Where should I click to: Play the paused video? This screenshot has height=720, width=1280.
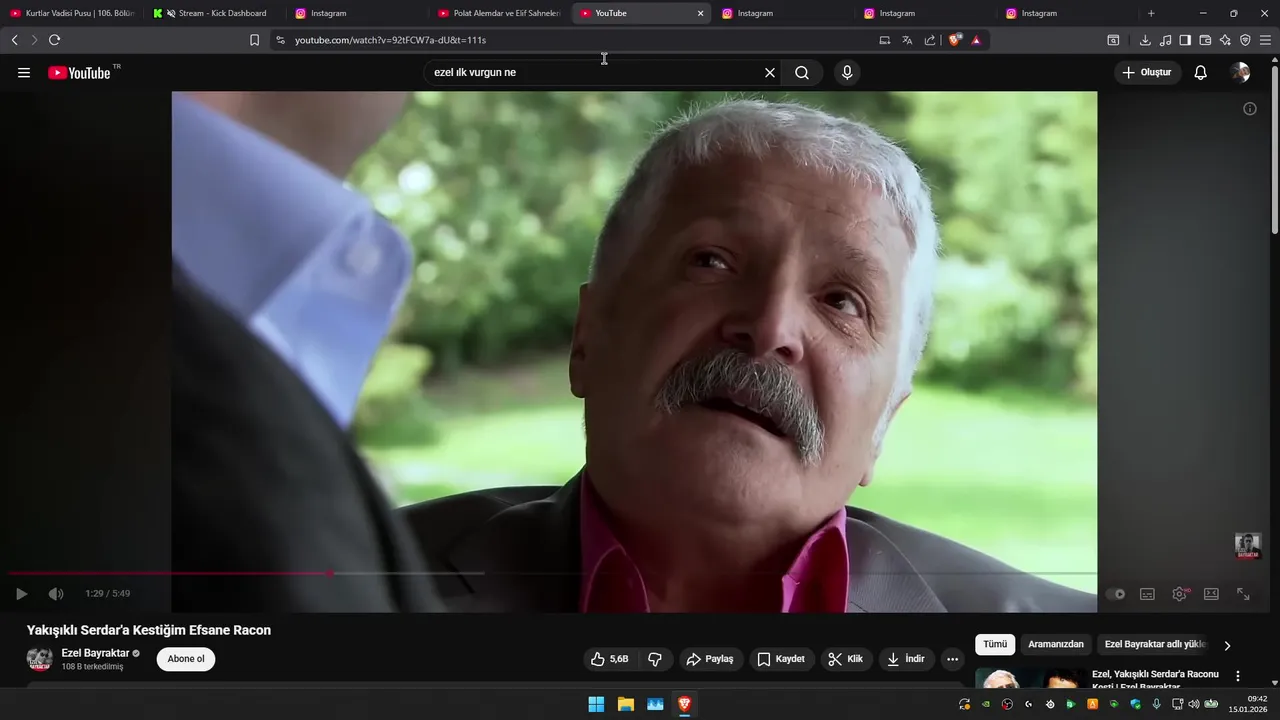tap(21, 594)
